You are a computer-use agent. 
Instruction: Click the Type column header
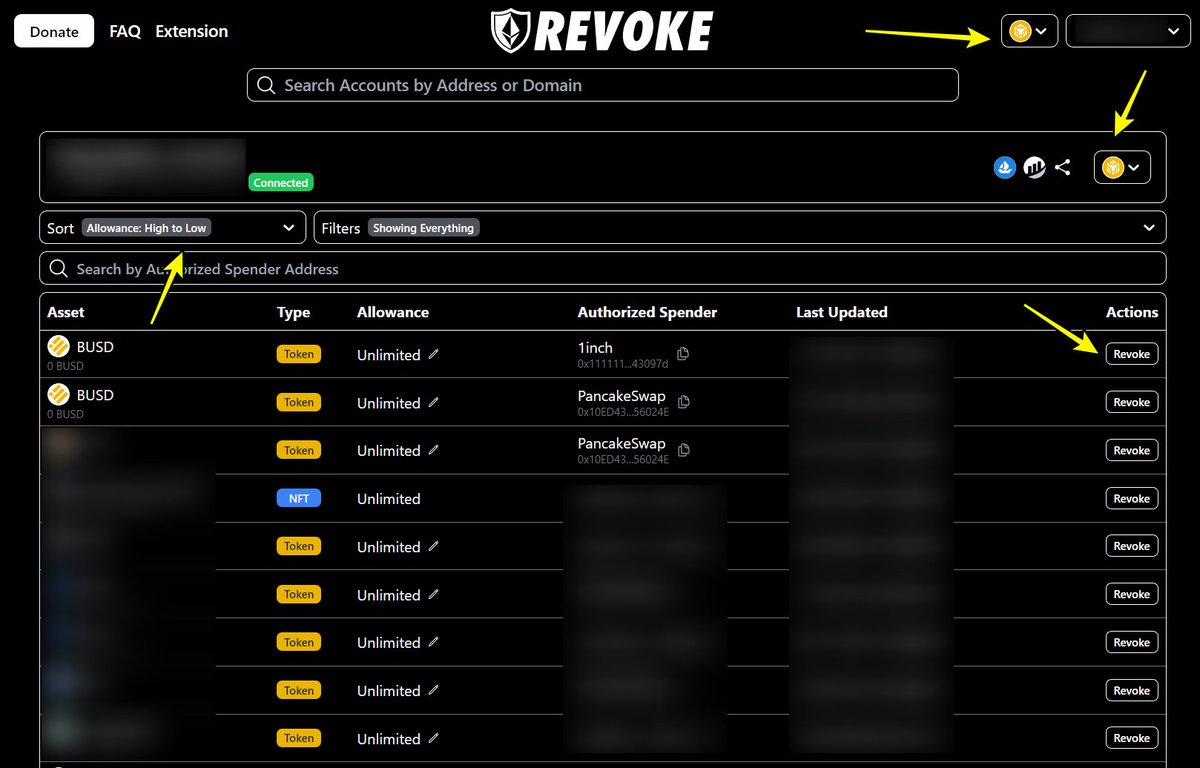(293, 312)
